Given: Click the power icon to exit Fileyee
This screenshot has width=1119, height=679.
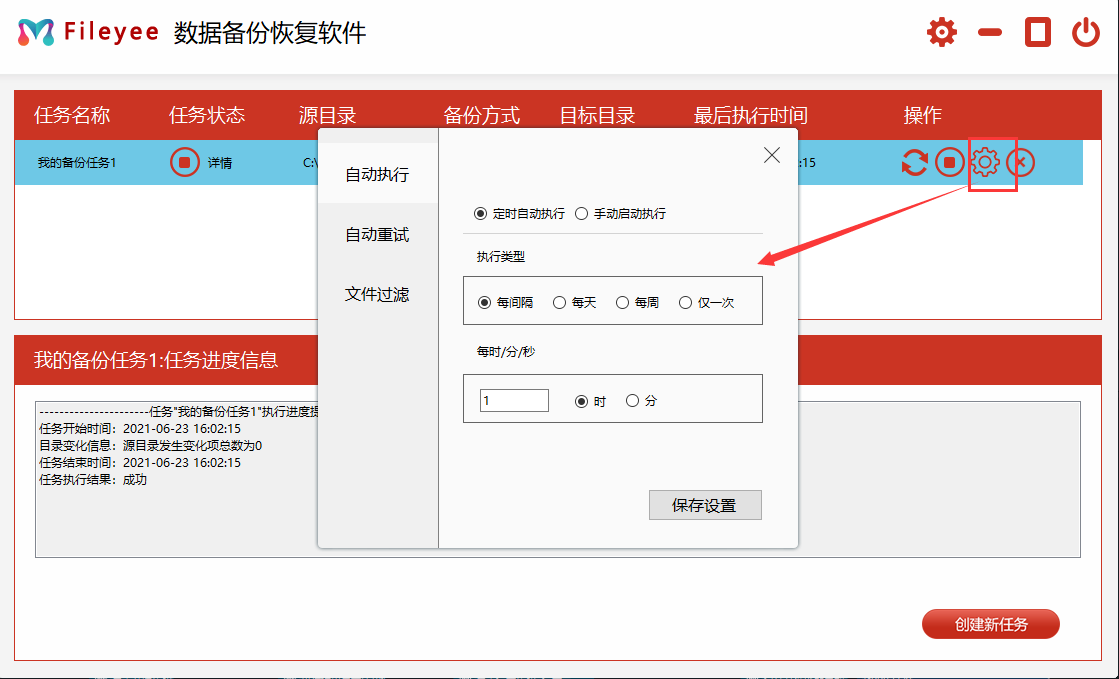Looking at the screenshot, I should tap(1085, 33).
